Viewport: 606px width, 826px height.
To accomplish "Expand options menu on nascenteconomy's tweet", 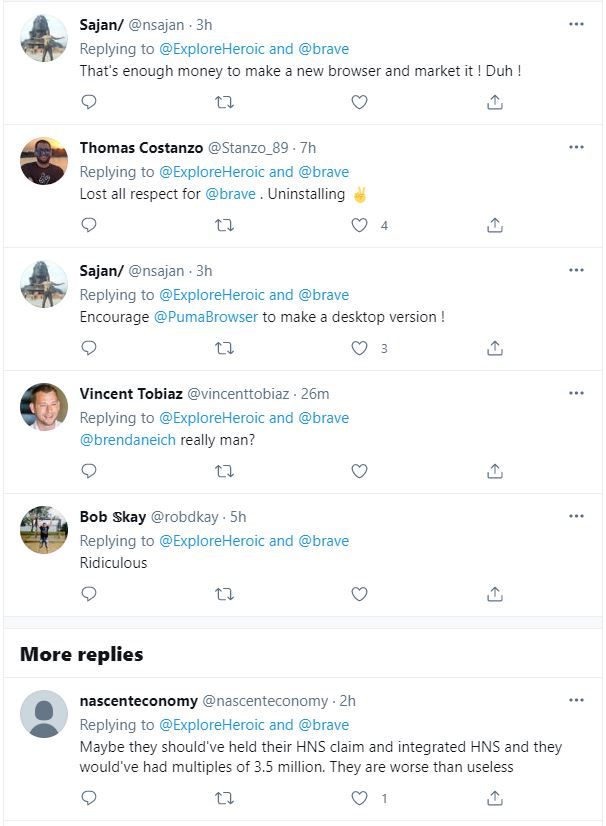I will tap(576, 700).
